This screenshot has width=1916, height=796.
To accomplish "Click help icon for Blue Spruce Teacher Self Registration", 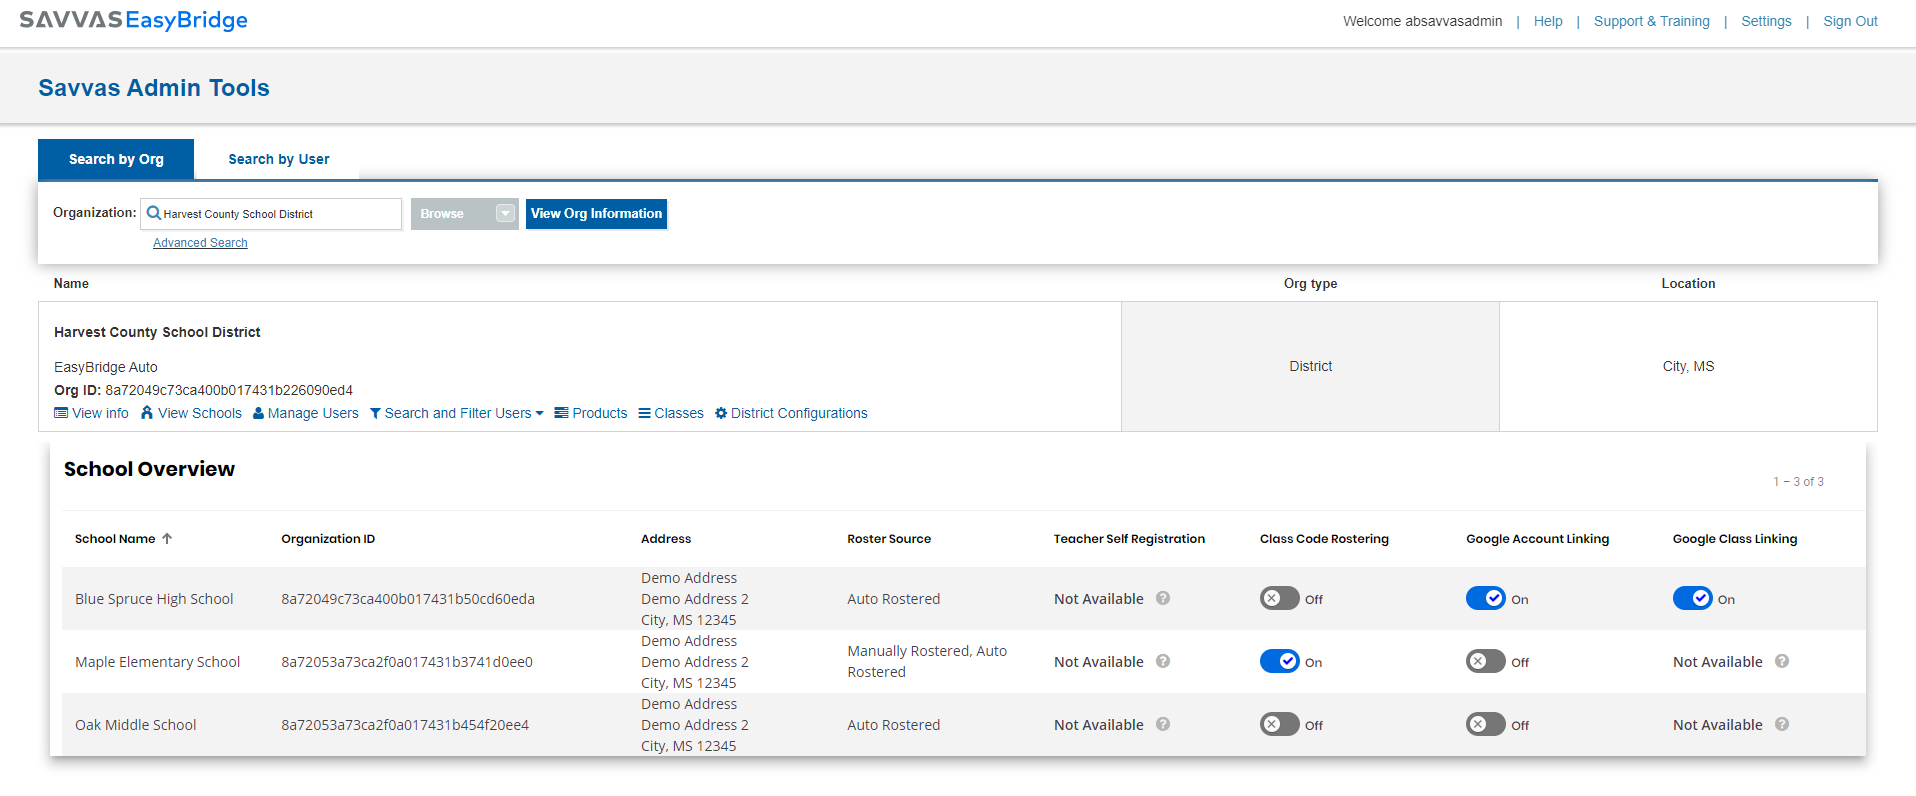I will [1163, 598].
